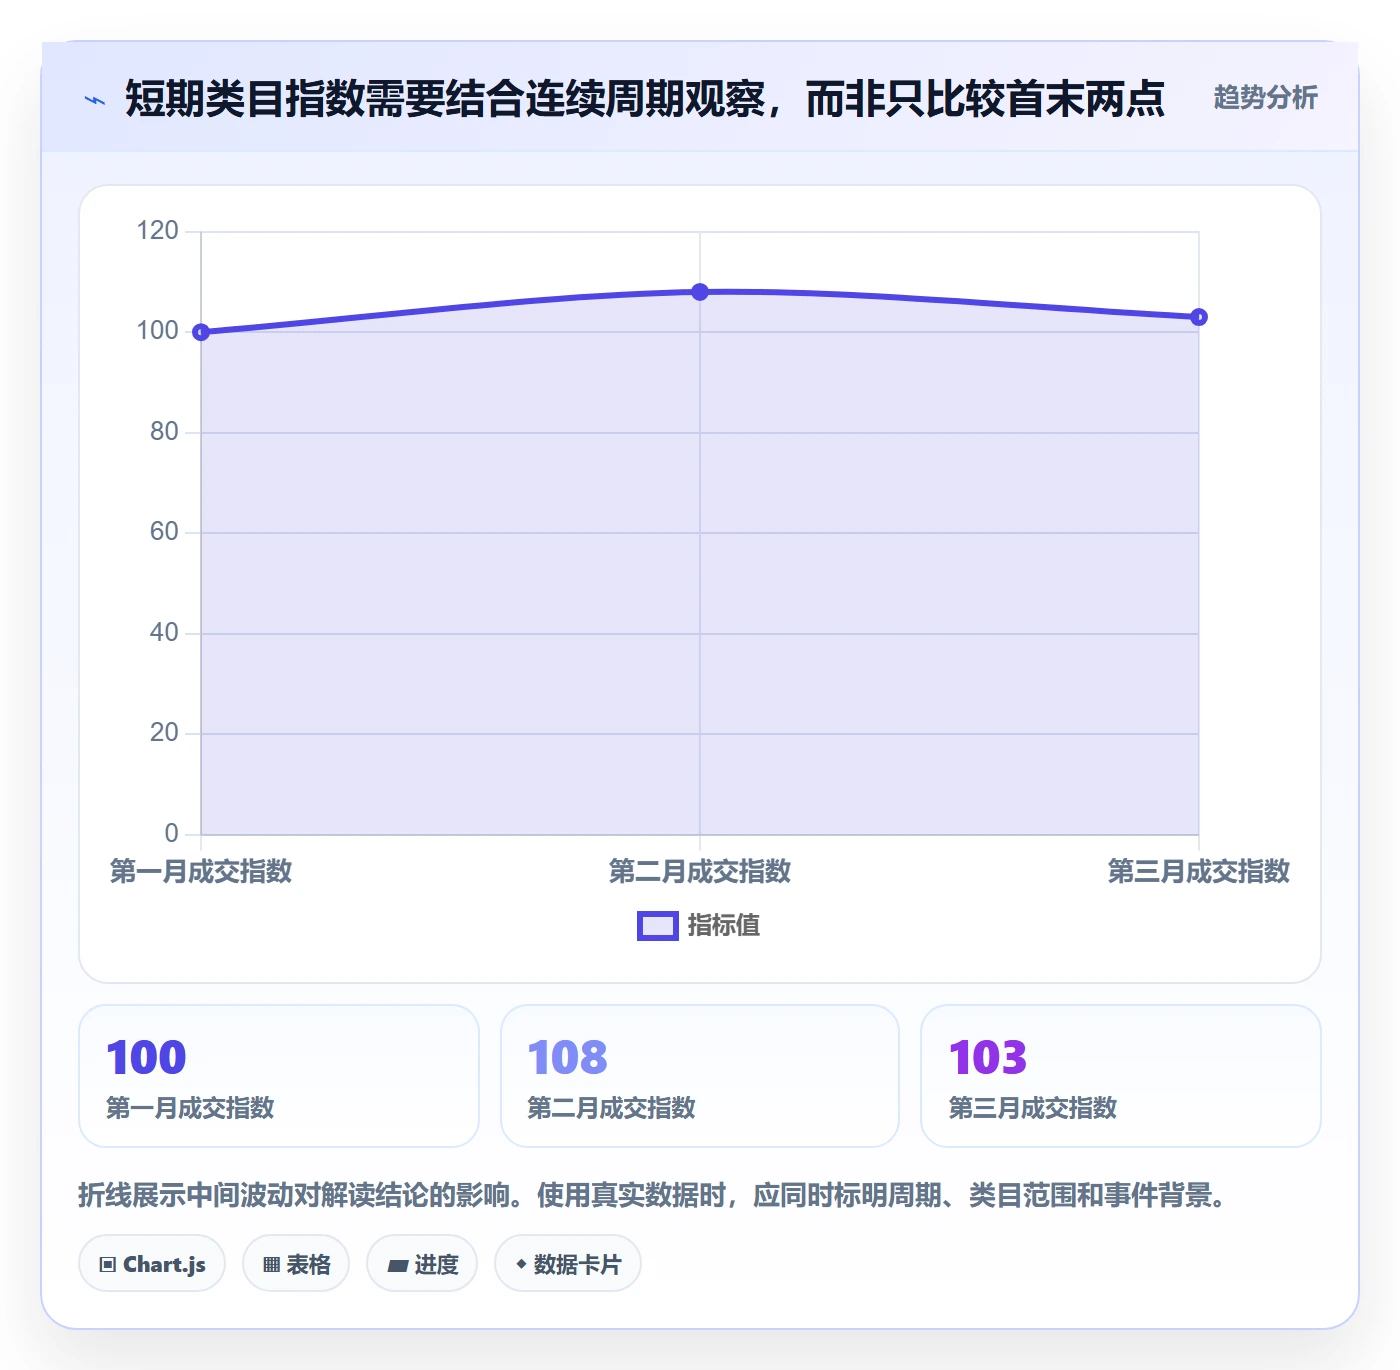This screenshot has width=1400, height=1370.
Task: Click the 指标值 legend label text
Action: coord(724,926)
